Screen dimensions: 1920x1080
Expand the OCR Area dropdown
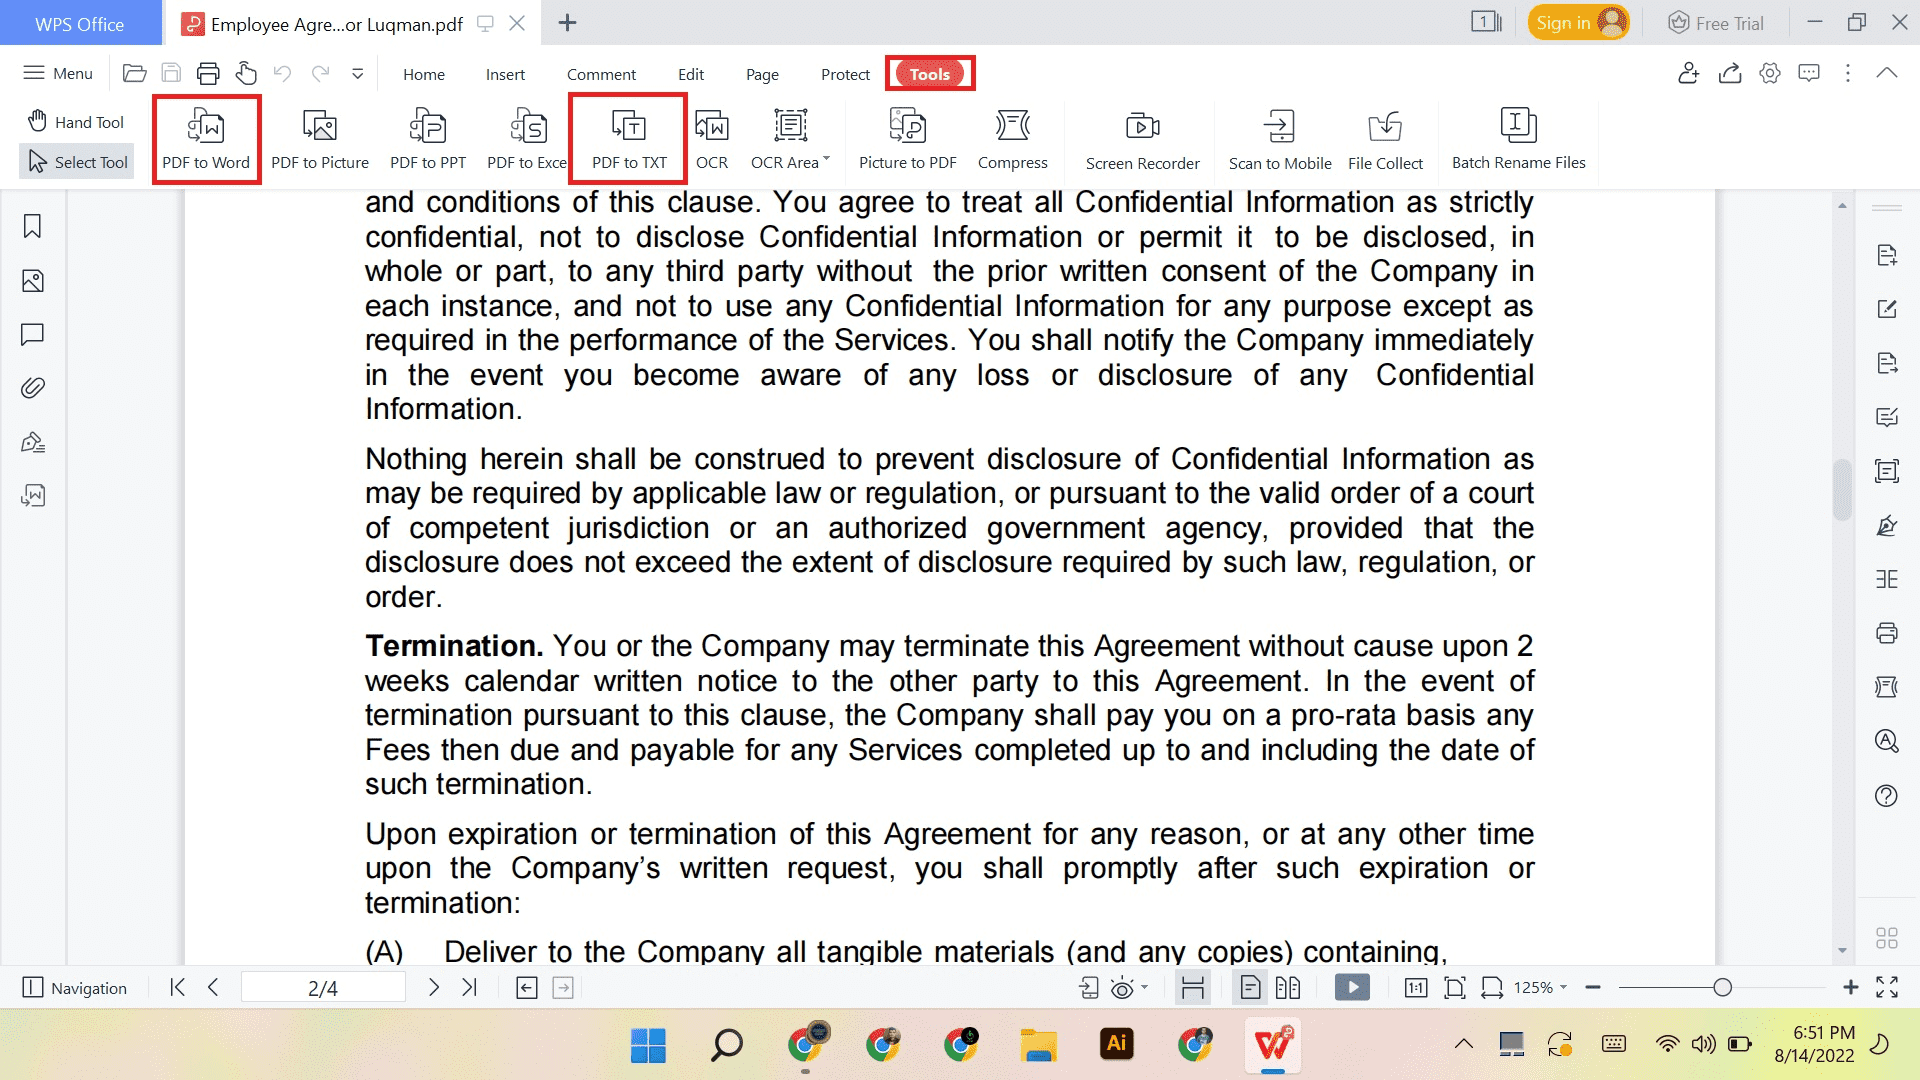(827, 160)
